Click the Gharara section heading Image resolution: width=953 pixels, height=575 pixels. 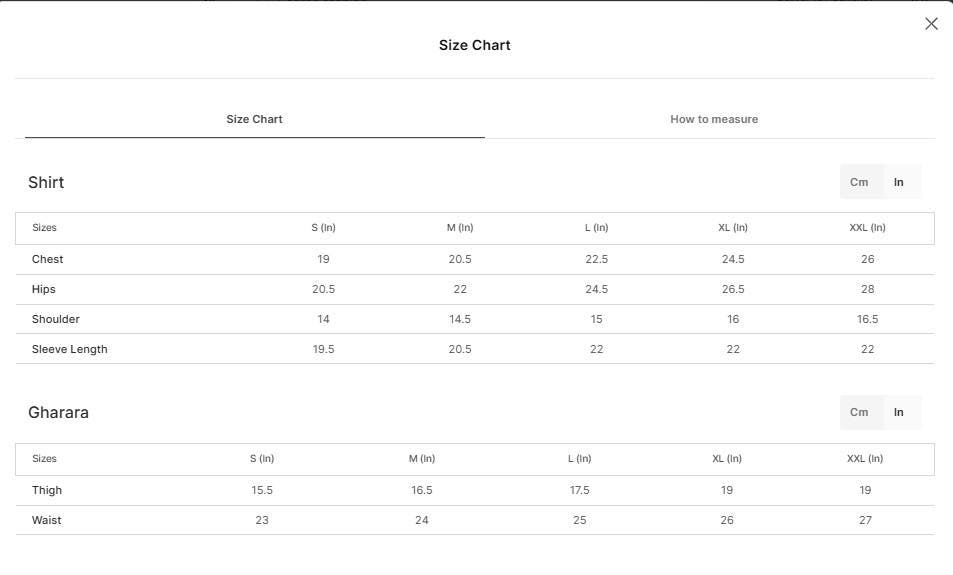tap(58, 413)
